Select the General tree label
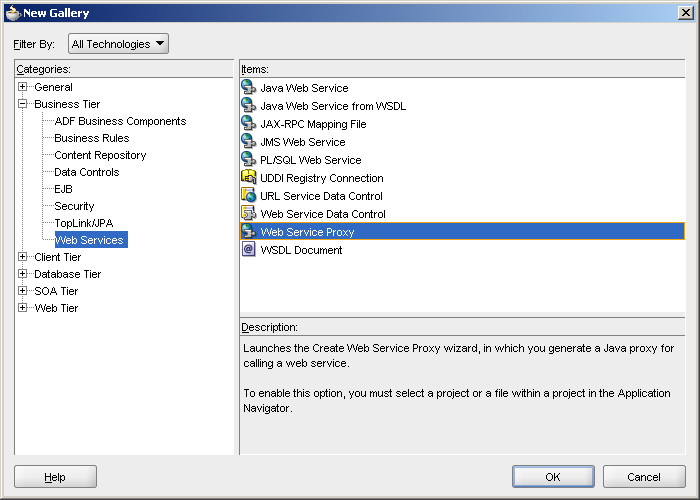This screenshot has height=500, width=700. point(53,87)
